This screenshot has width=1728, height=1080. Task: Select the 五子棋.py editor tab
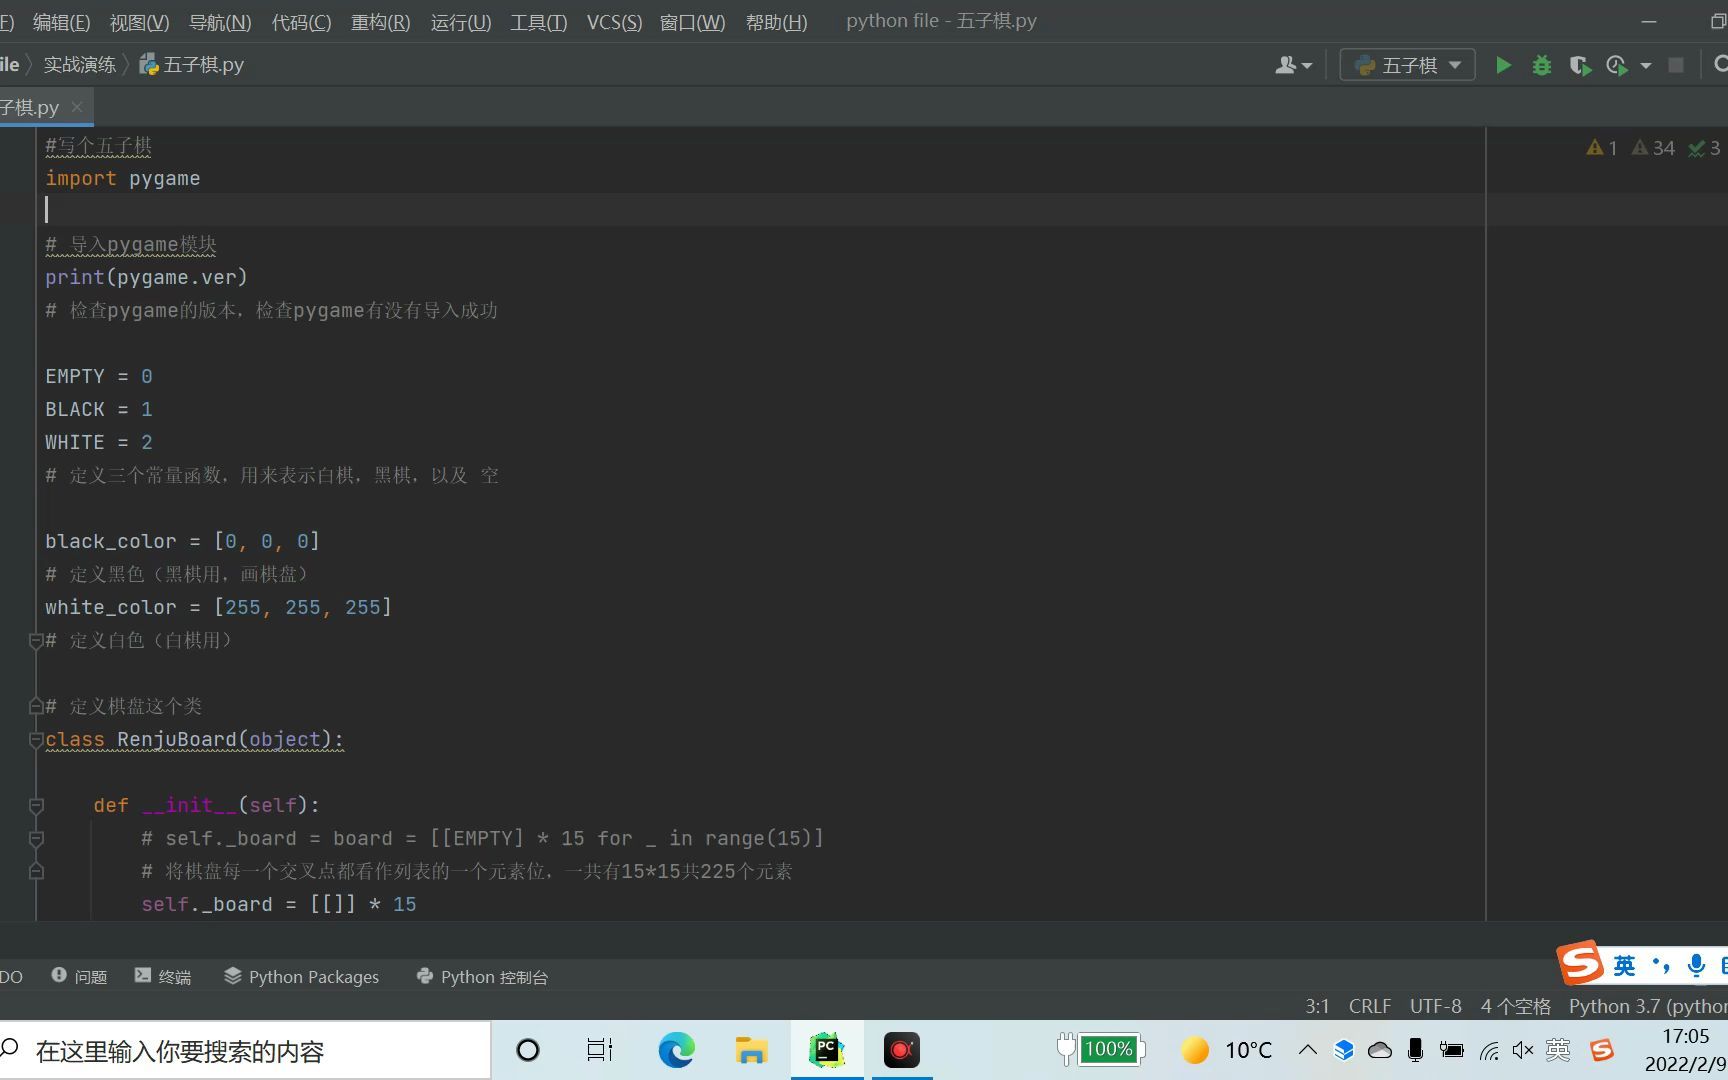click(30, 106)
